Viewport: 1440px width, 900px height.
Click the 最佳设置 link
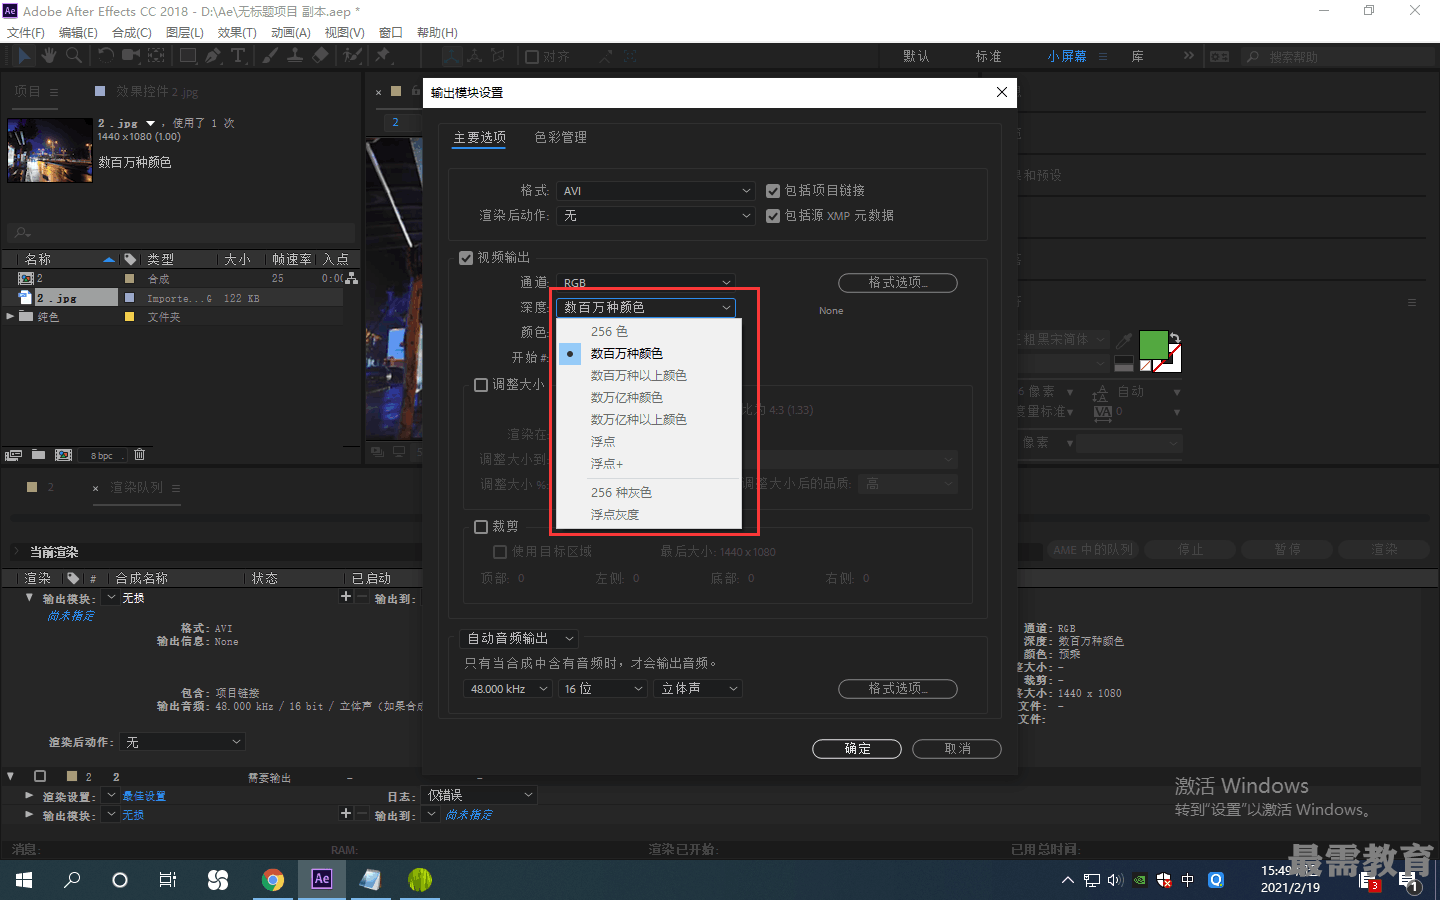click(x=144, y=796)
